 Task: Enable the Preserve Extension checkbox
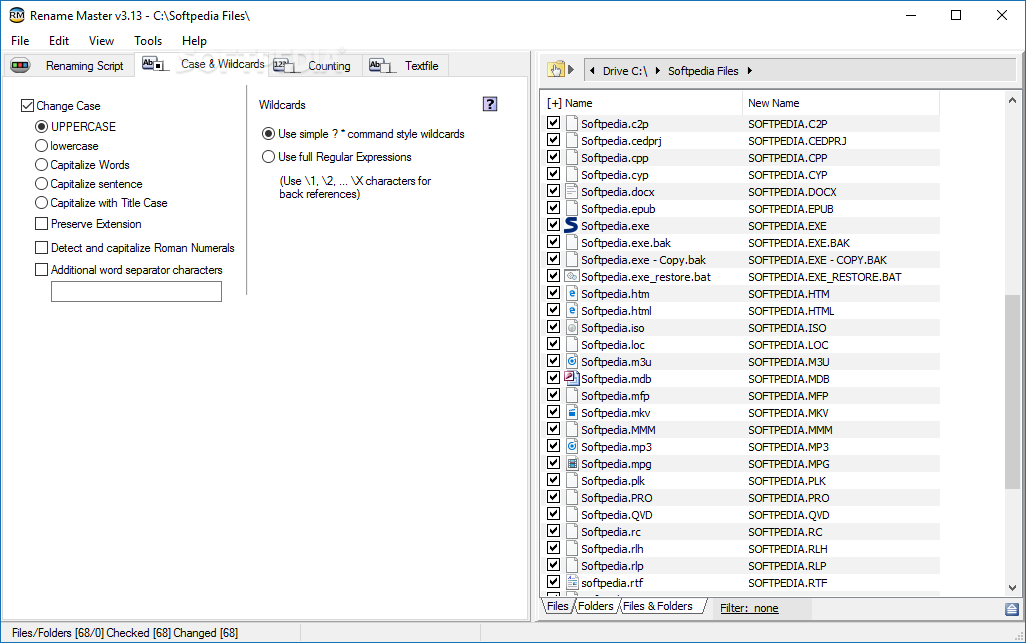point(41,224)
